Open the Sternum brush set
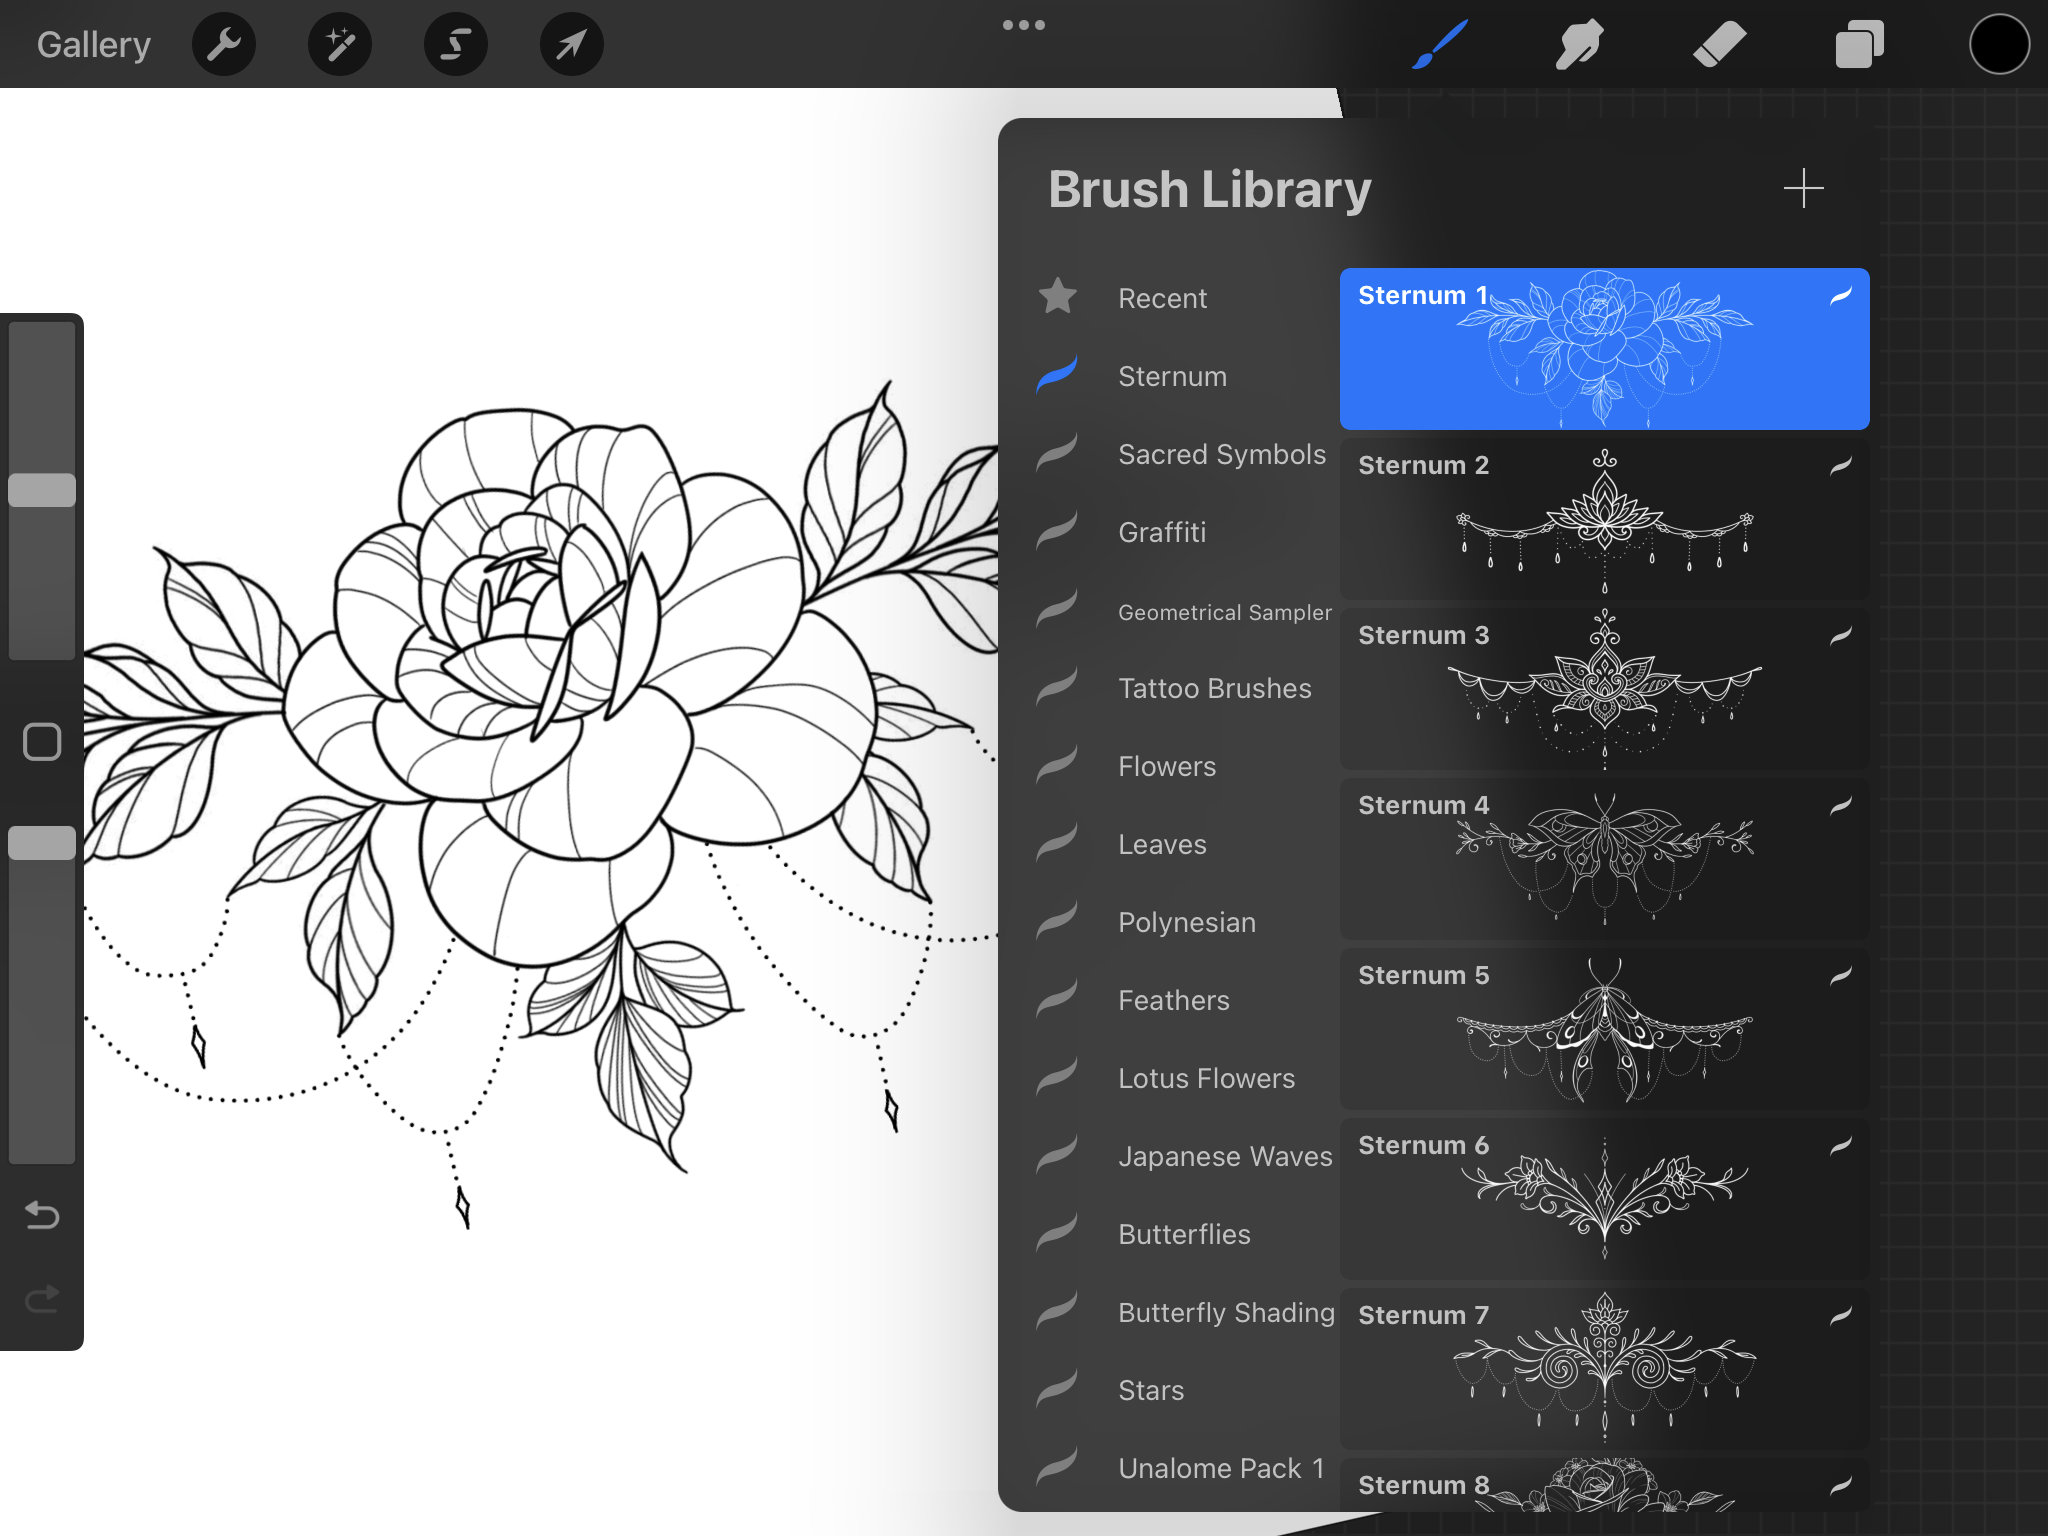2048x1536 pixels. [1172, 376]
